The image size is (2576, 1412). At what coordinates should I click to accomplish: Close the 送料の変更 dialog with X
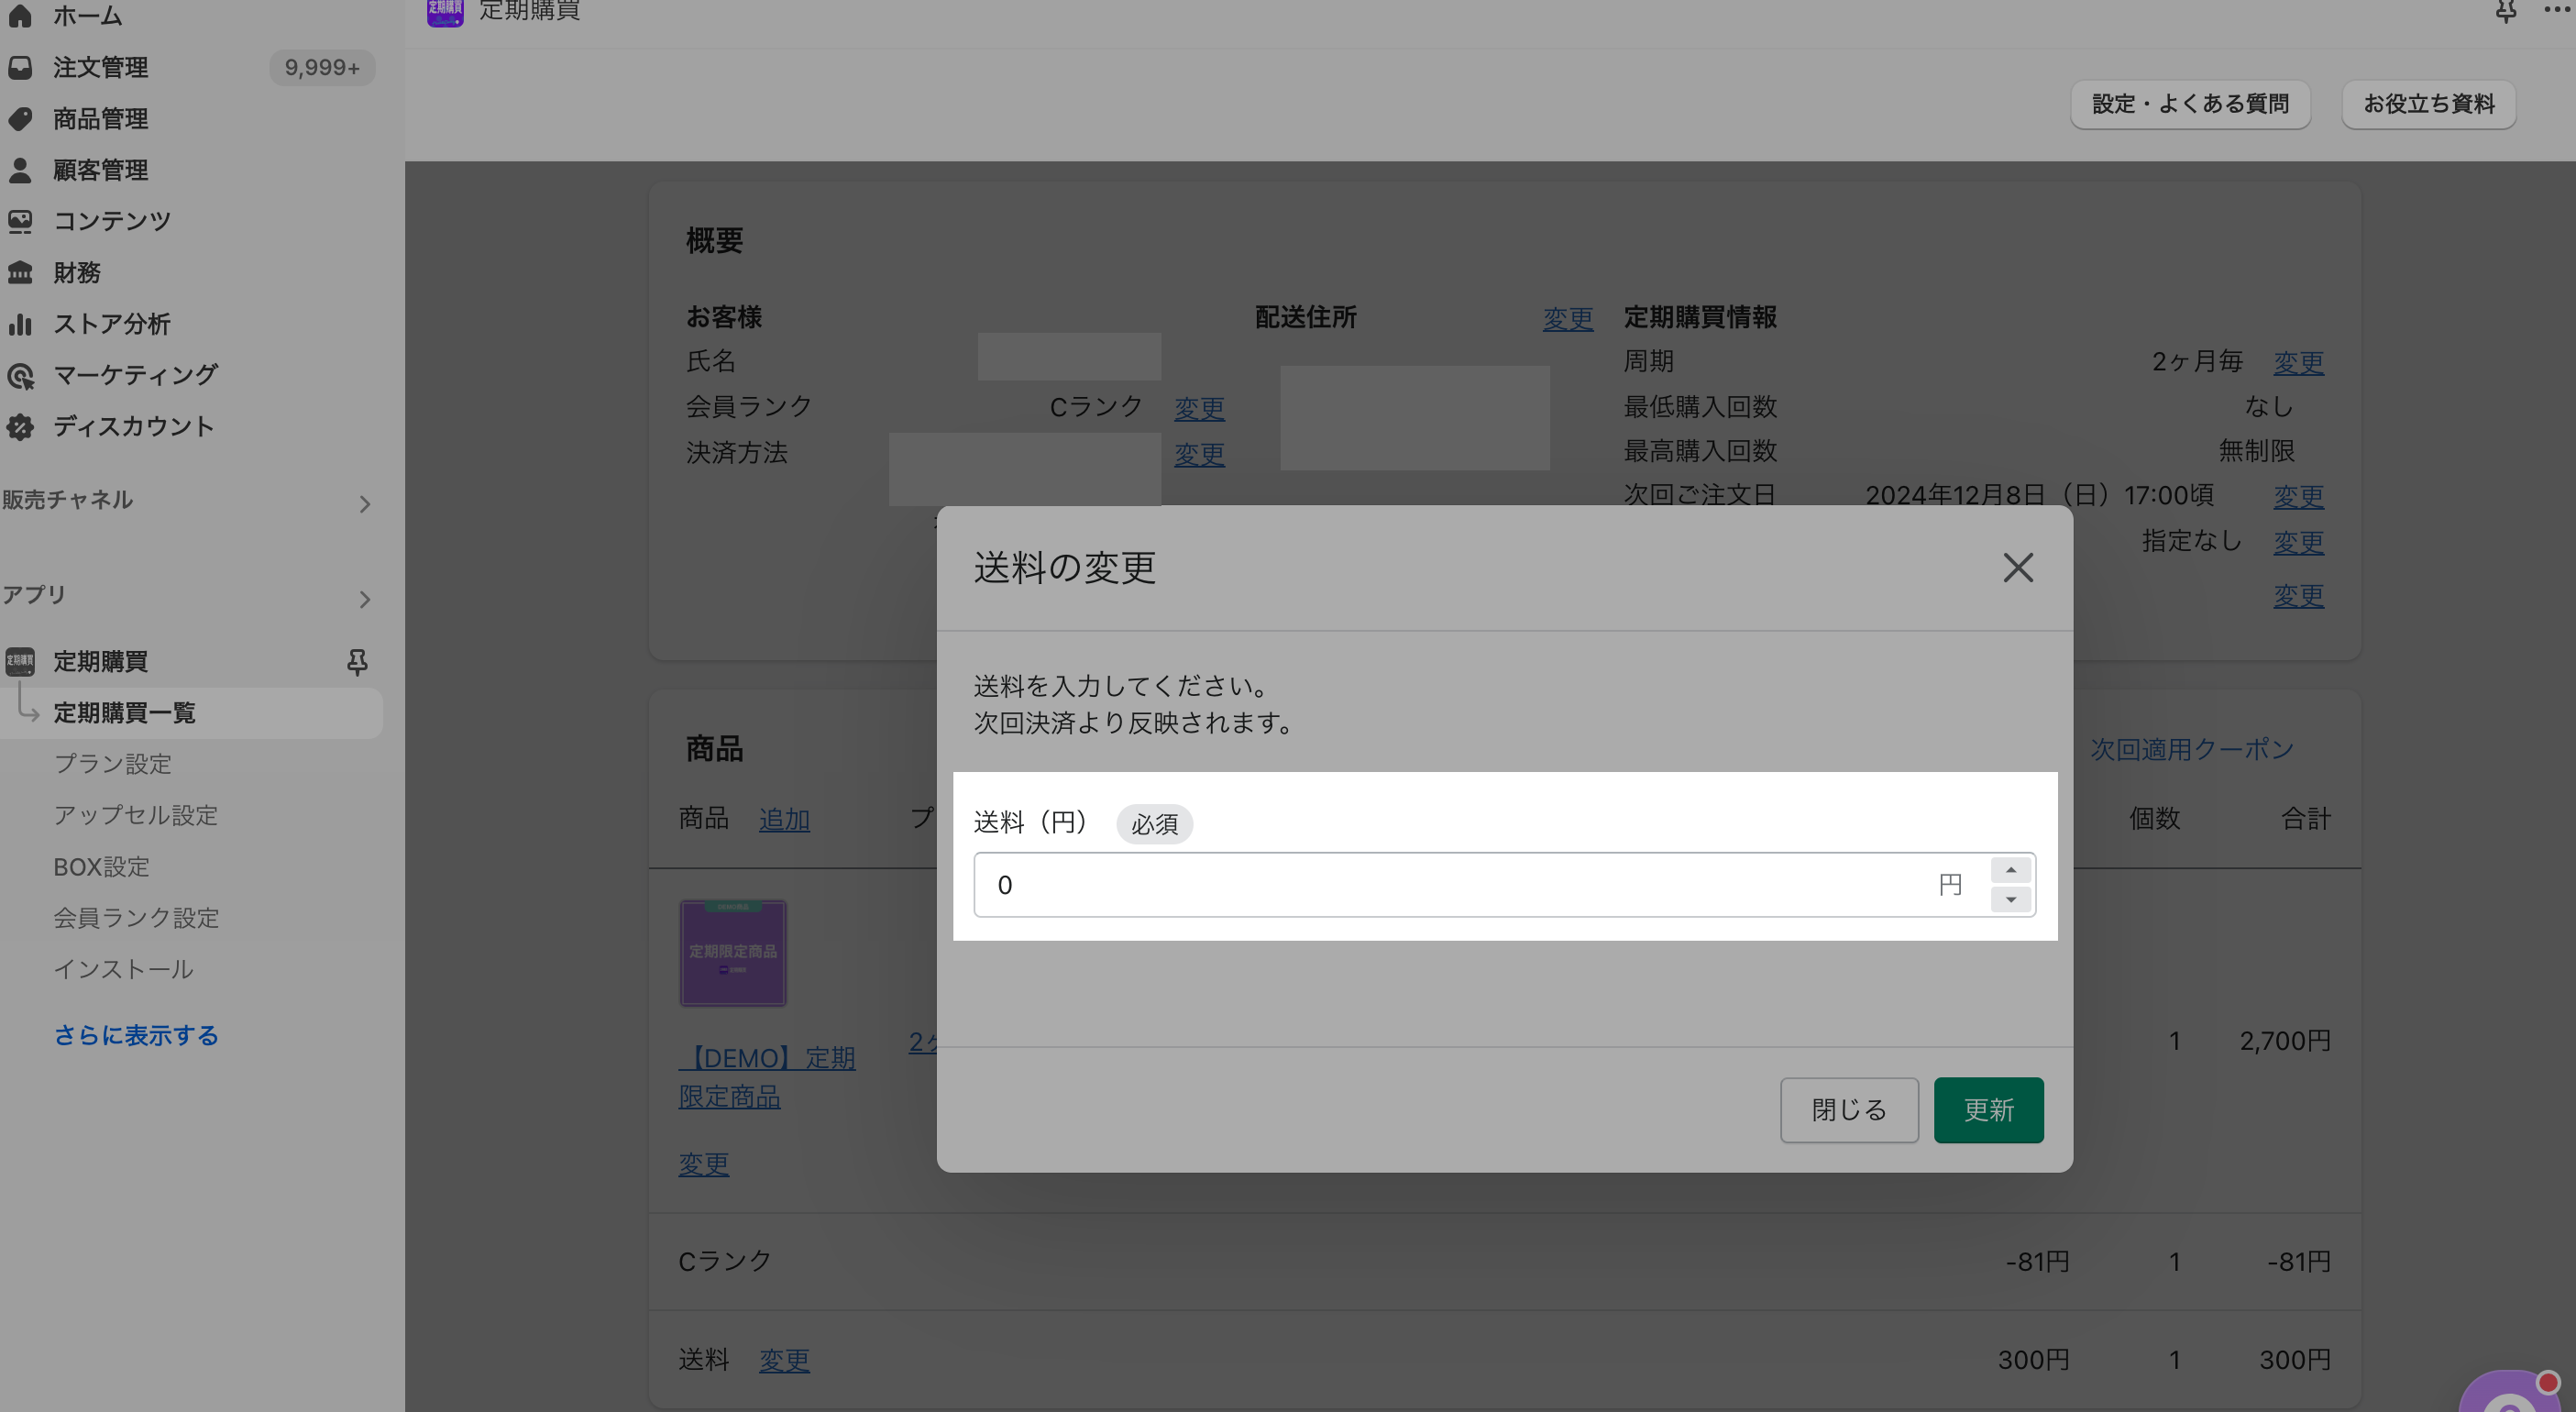(x=2018, y=568)
